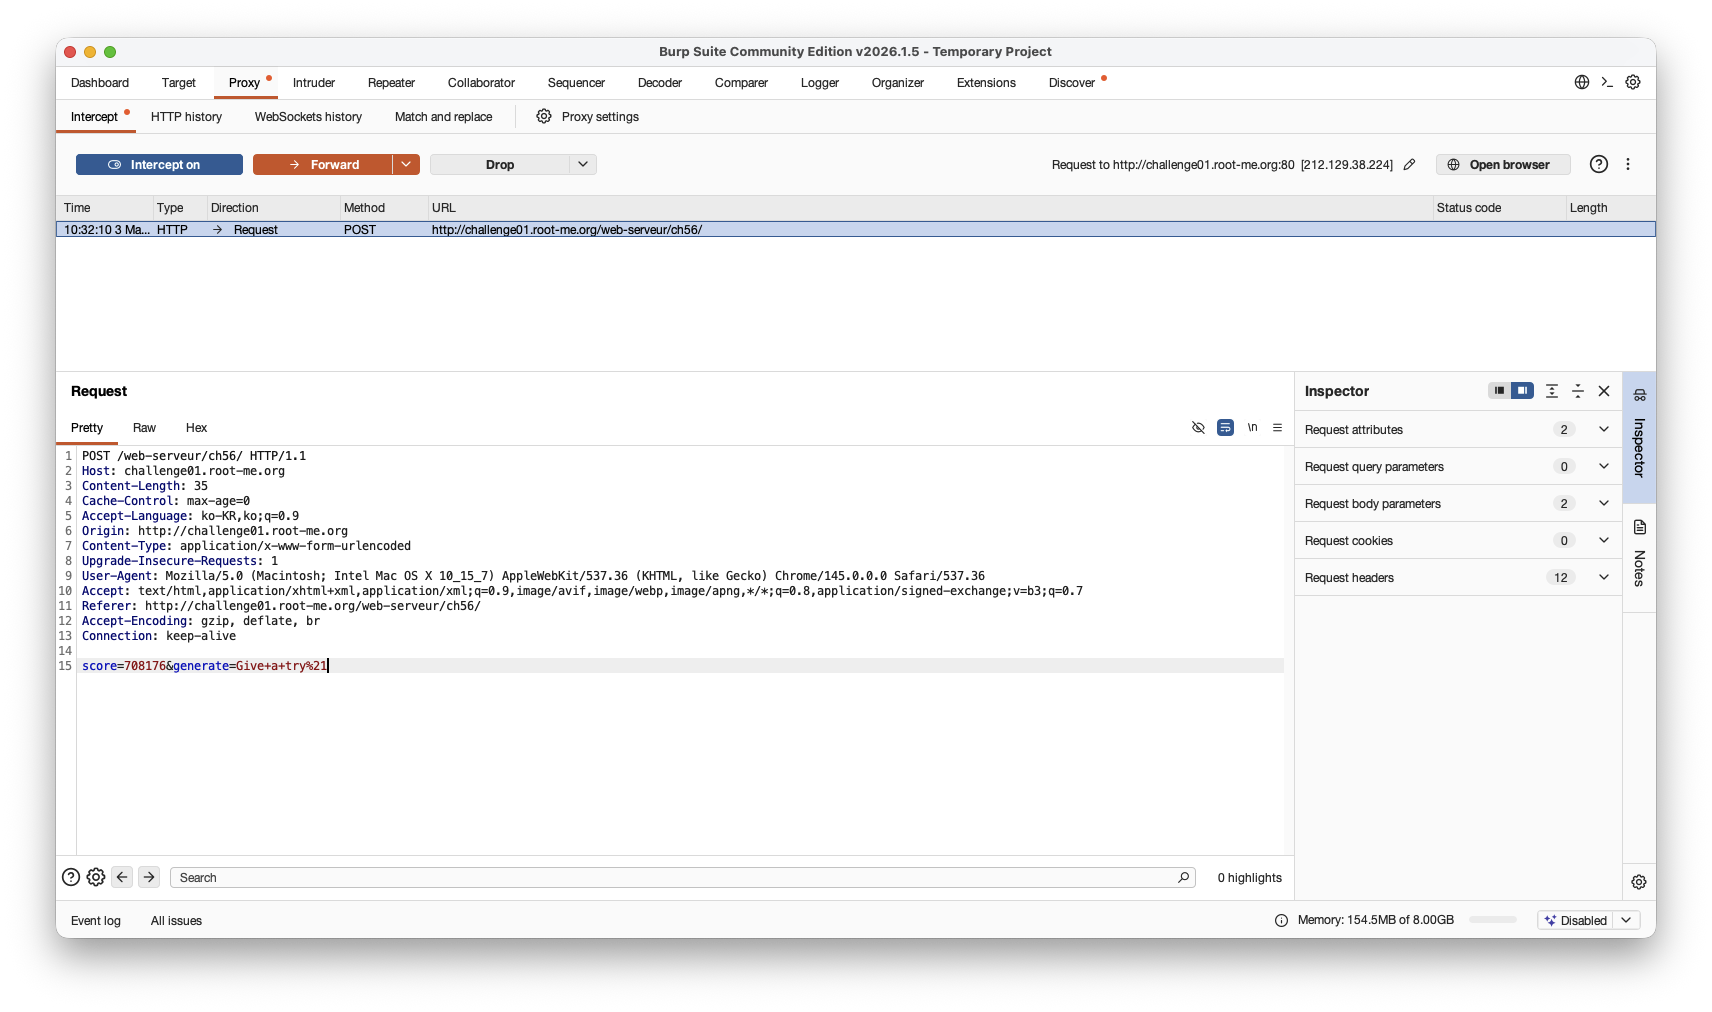The width and height of the screenshot is (1712, 1012).
Task: Click into the Search input field
Action: pyautogui.click(x=682, y=877)
